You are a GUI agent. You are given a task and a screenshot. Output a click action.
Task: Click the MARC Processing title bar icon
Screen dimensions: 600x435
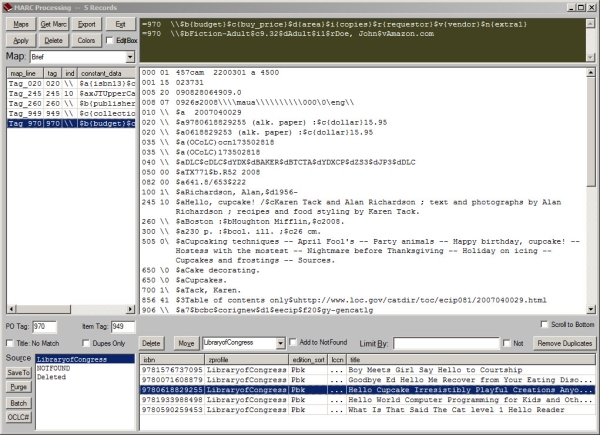(7, 7)
